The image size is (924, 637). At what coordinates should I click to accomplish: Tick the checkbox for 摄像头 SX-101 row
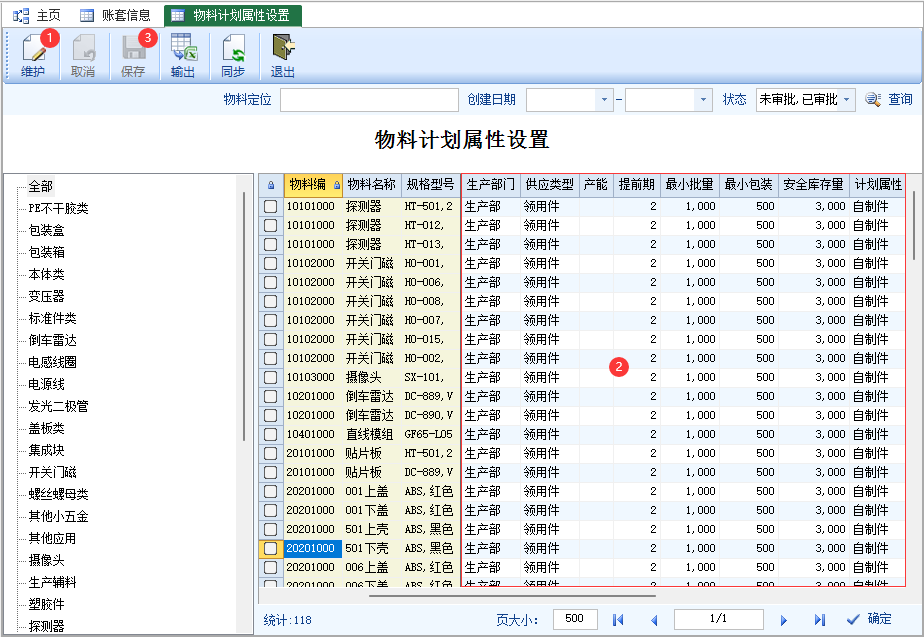[270, 377]
